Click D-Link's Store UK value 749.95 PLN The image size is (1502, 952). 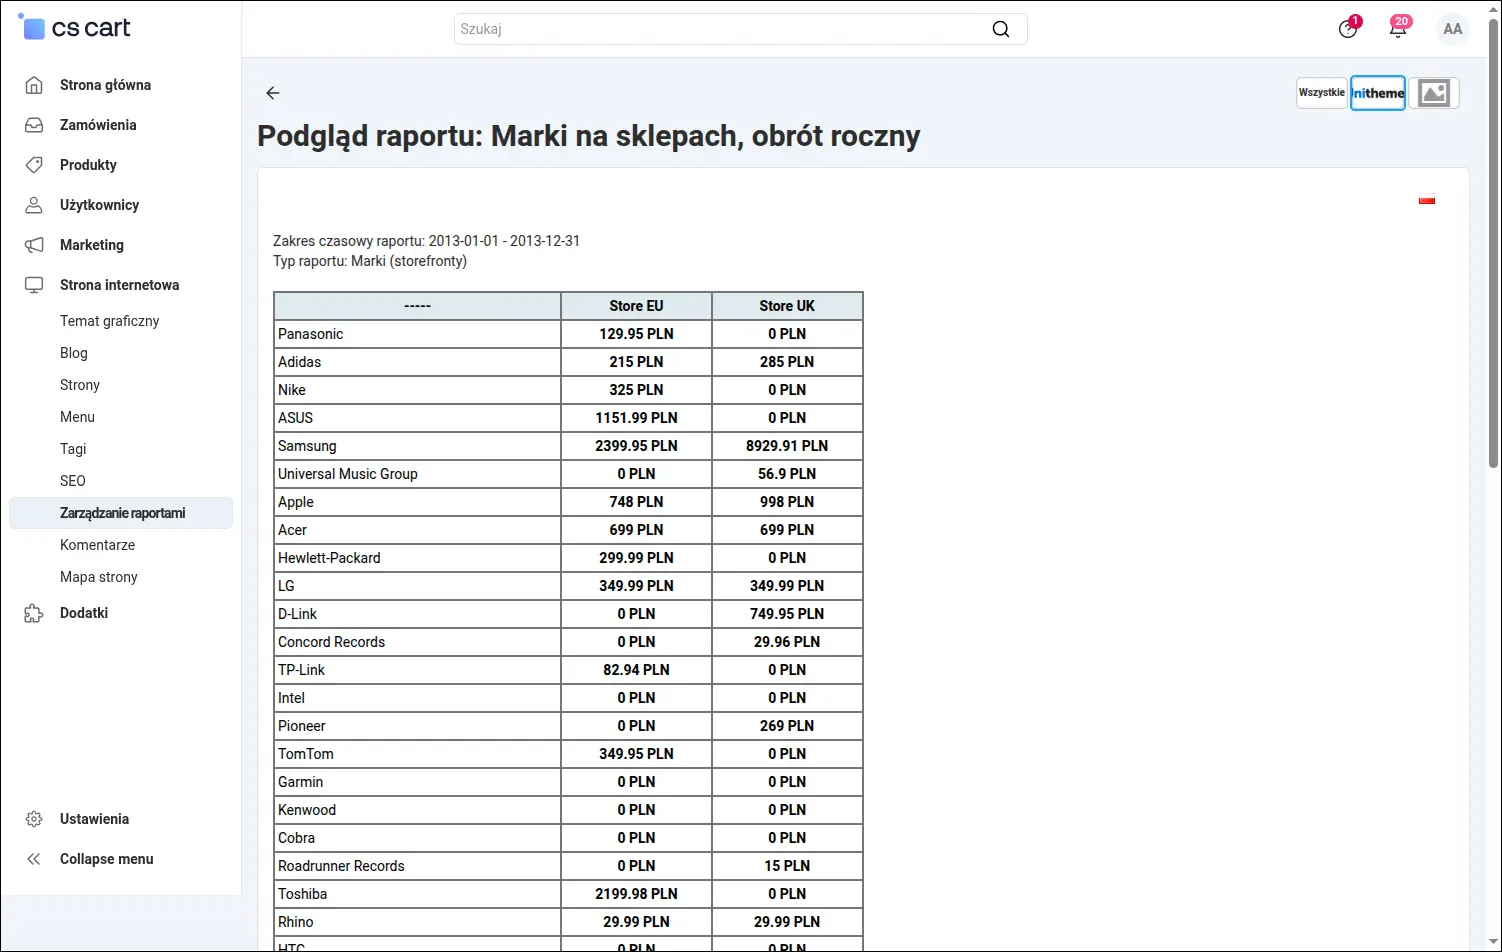(x=787, y=614)
